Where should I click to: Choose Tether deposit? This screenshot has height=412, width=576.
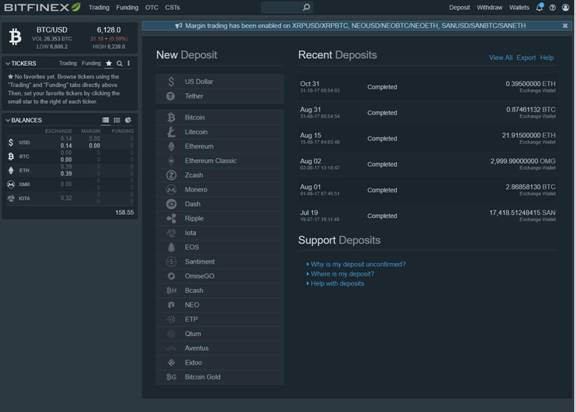tap(220, 96)
